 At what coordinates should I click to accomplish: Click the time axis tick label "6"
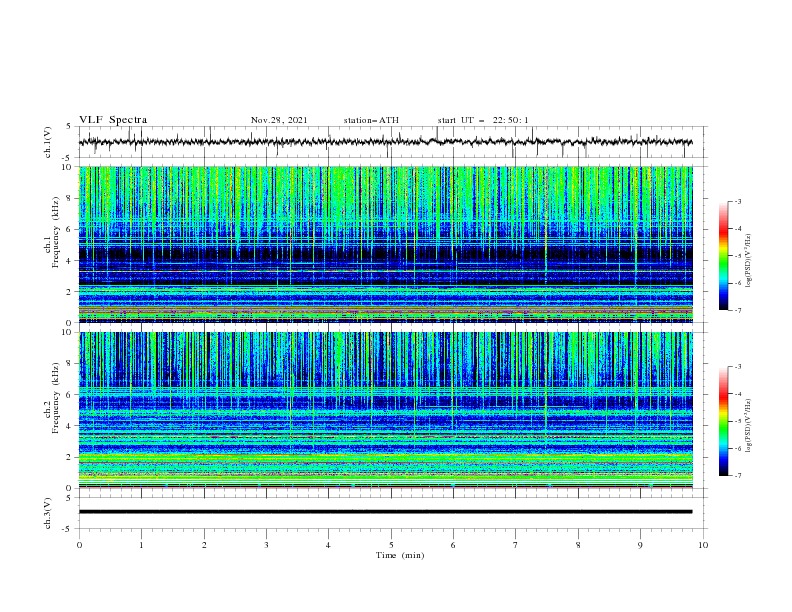click(453, 545)
